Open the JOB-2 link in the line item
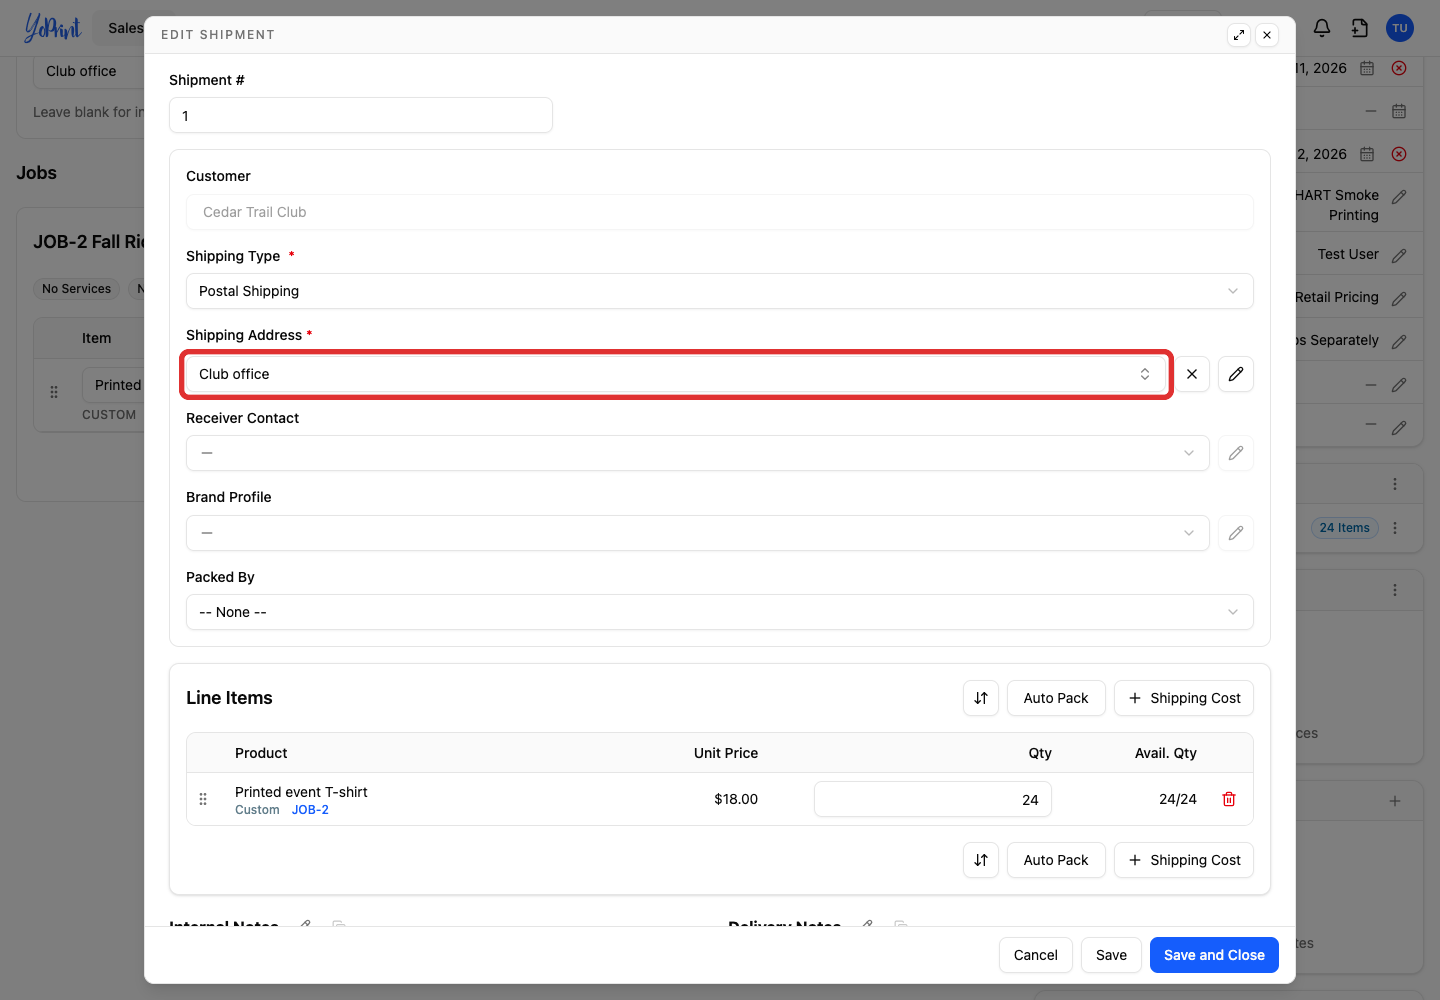Image resolution: width=1440 pixels, height=1000 pixels. point(310,810)
